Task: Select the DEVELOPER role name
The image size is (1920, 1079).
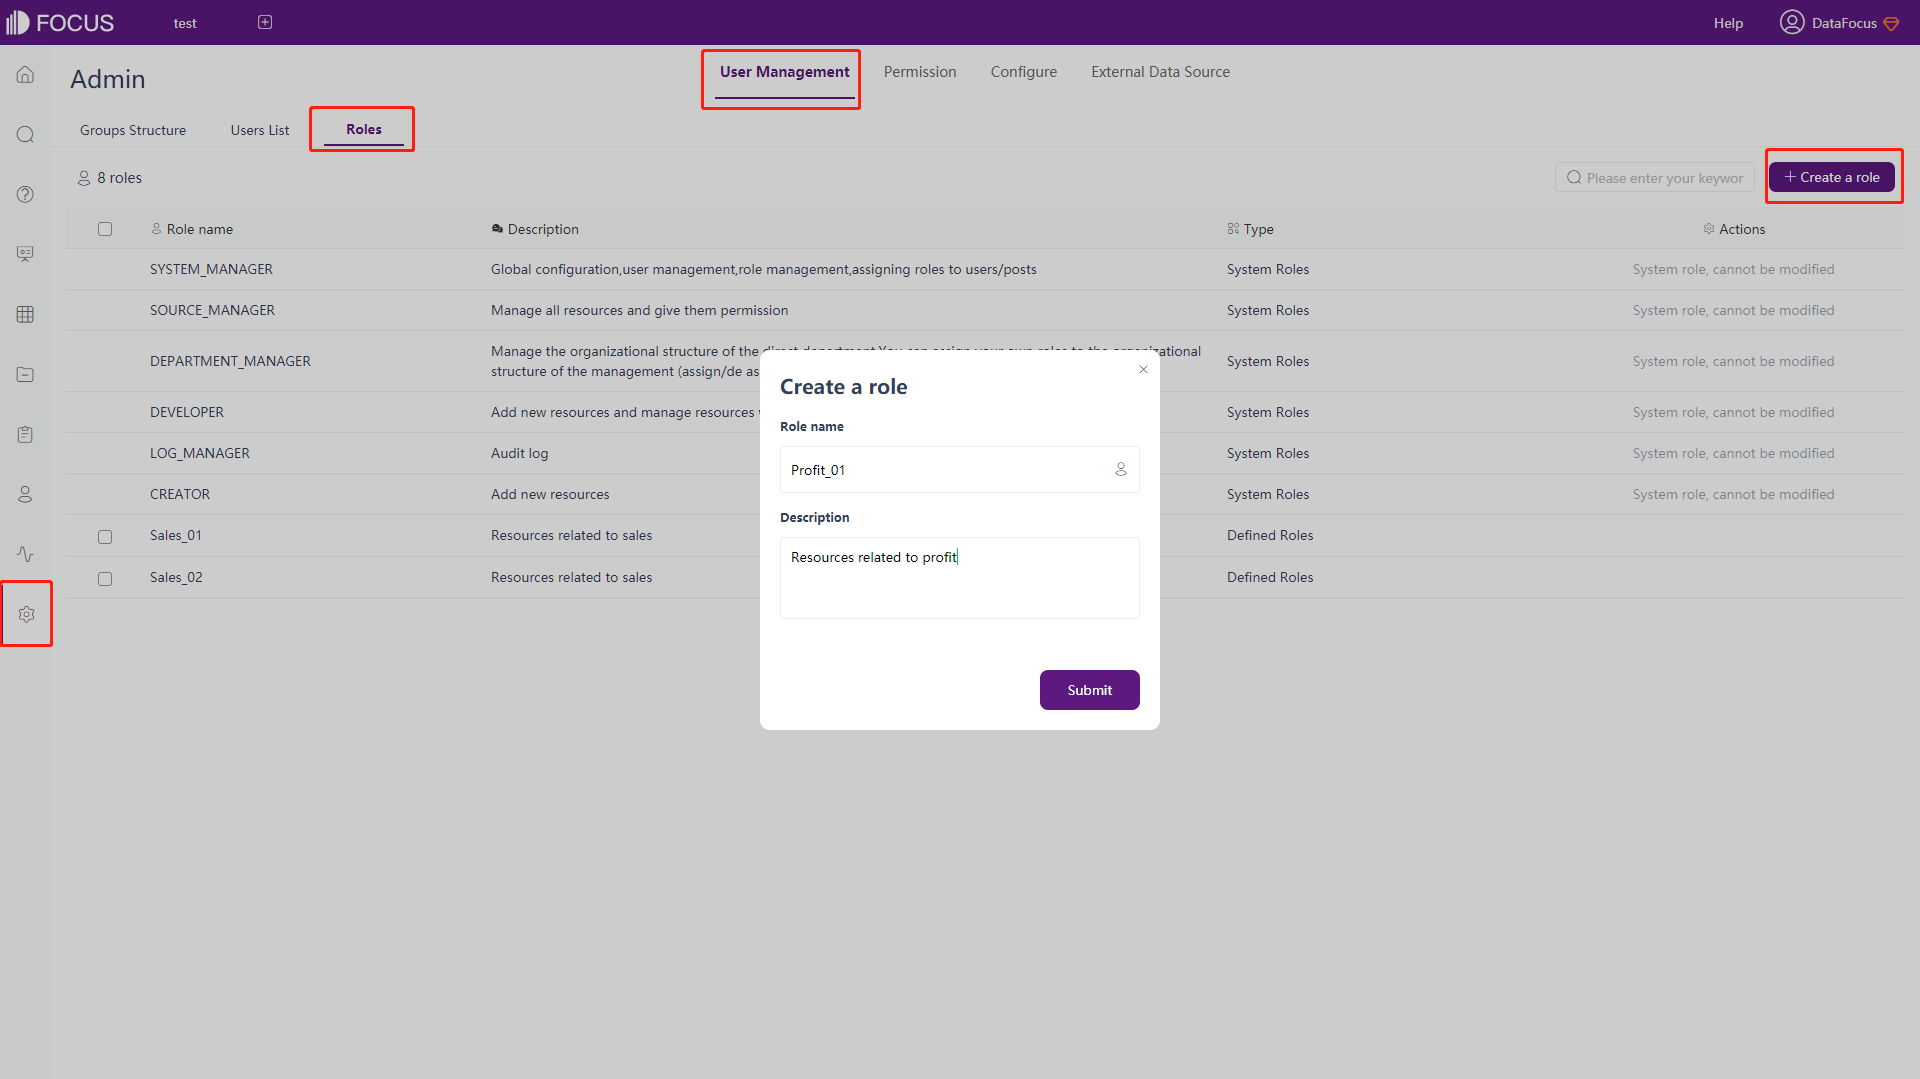Action: (187, 412)
